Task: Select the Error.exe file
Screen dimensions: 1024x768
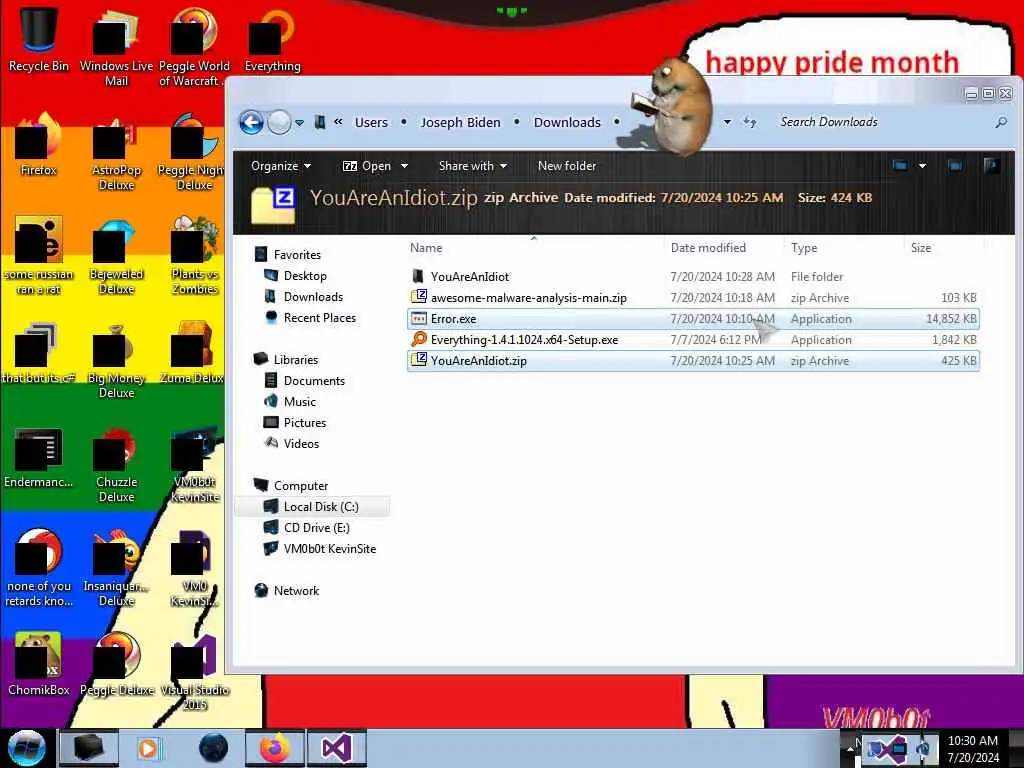Action: 693,319
